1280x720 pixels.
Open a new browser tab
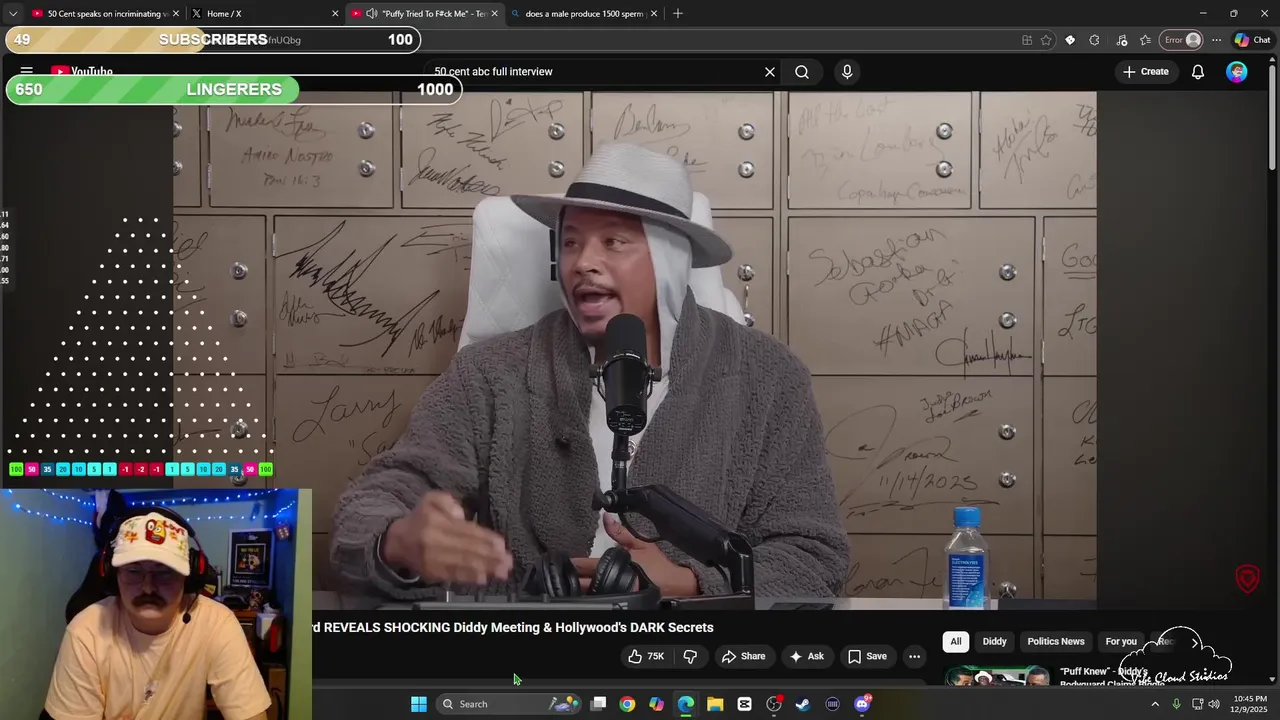tap(678, 14)
